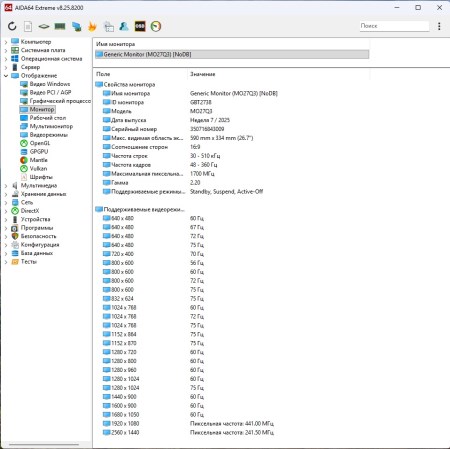Screen dimensions: 450x449
Task: Select the 720 x 400 video mode row
Action: 231,254
